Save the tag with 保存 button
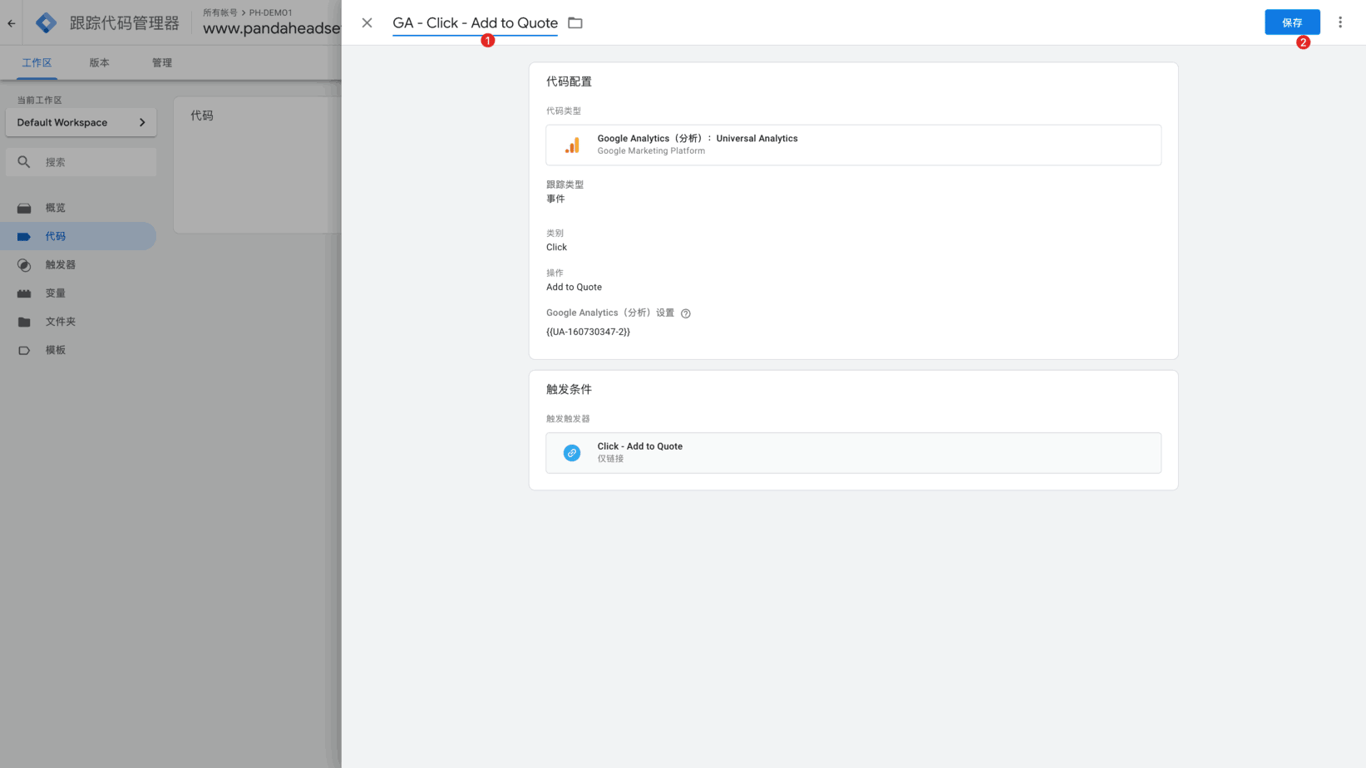The width and height of the screenshot is (1366, 768). coord(1291,22)
